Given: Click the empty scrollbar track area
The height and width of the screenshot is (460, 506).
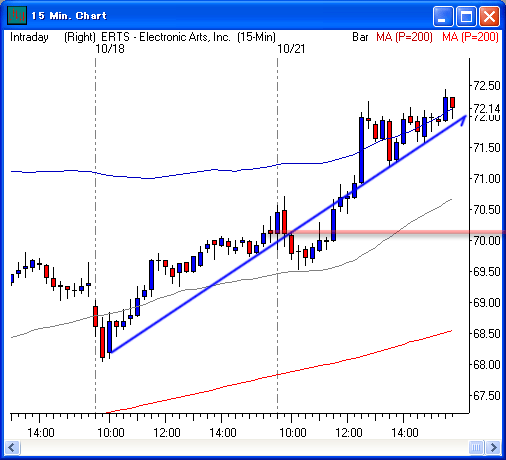Looking at the screenshot, I should [x=244, y=447].
